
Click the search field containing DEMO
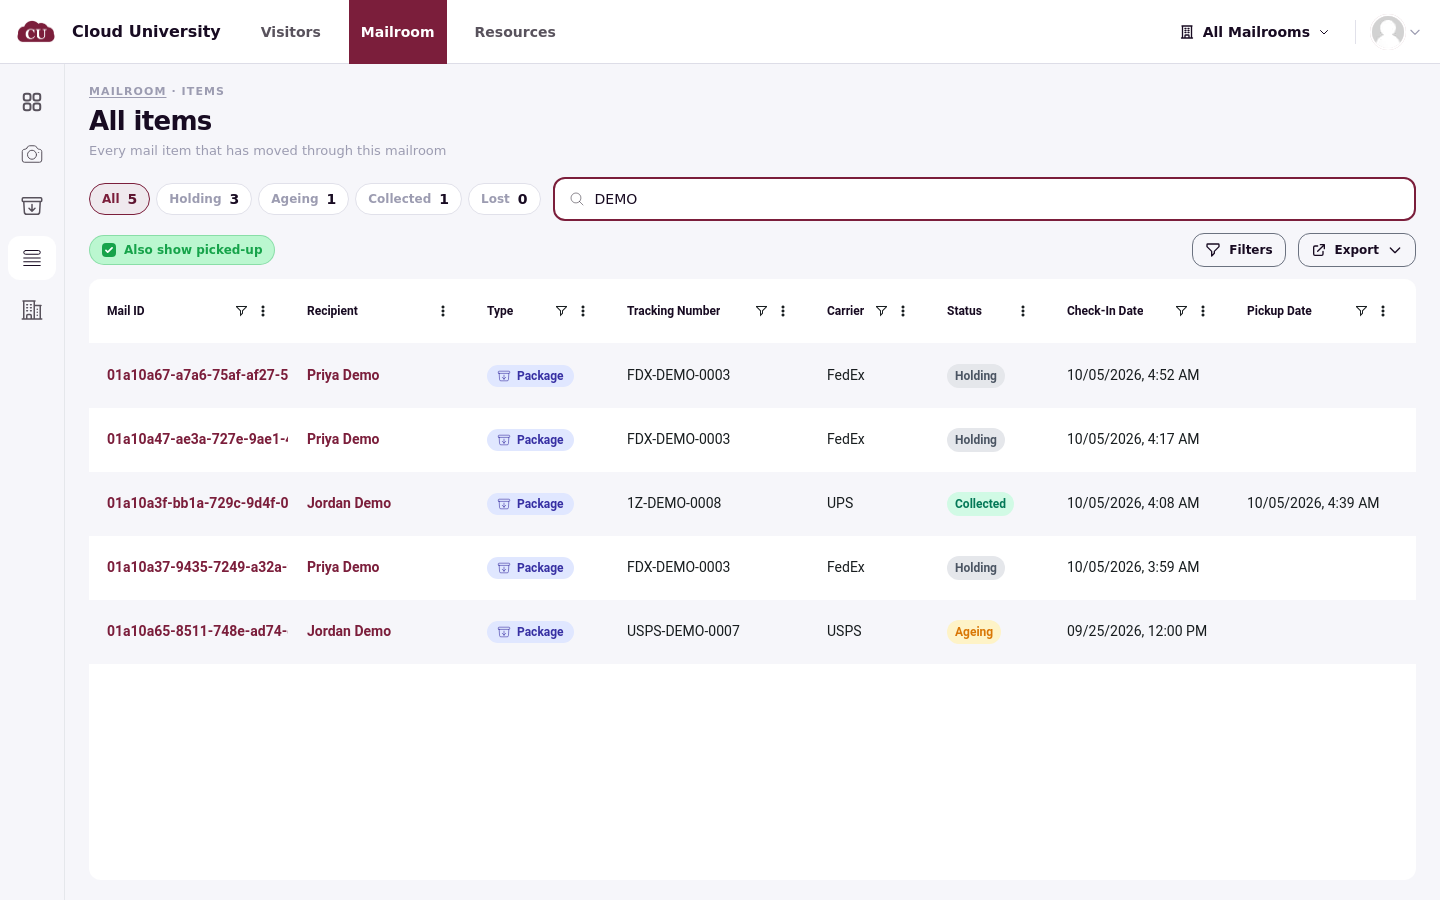point(984,199)
